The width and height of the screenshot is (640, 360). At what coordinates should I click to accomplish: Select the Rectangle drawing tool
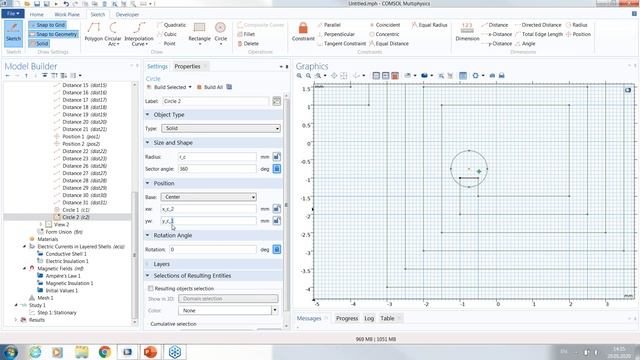tap(199, 33)
